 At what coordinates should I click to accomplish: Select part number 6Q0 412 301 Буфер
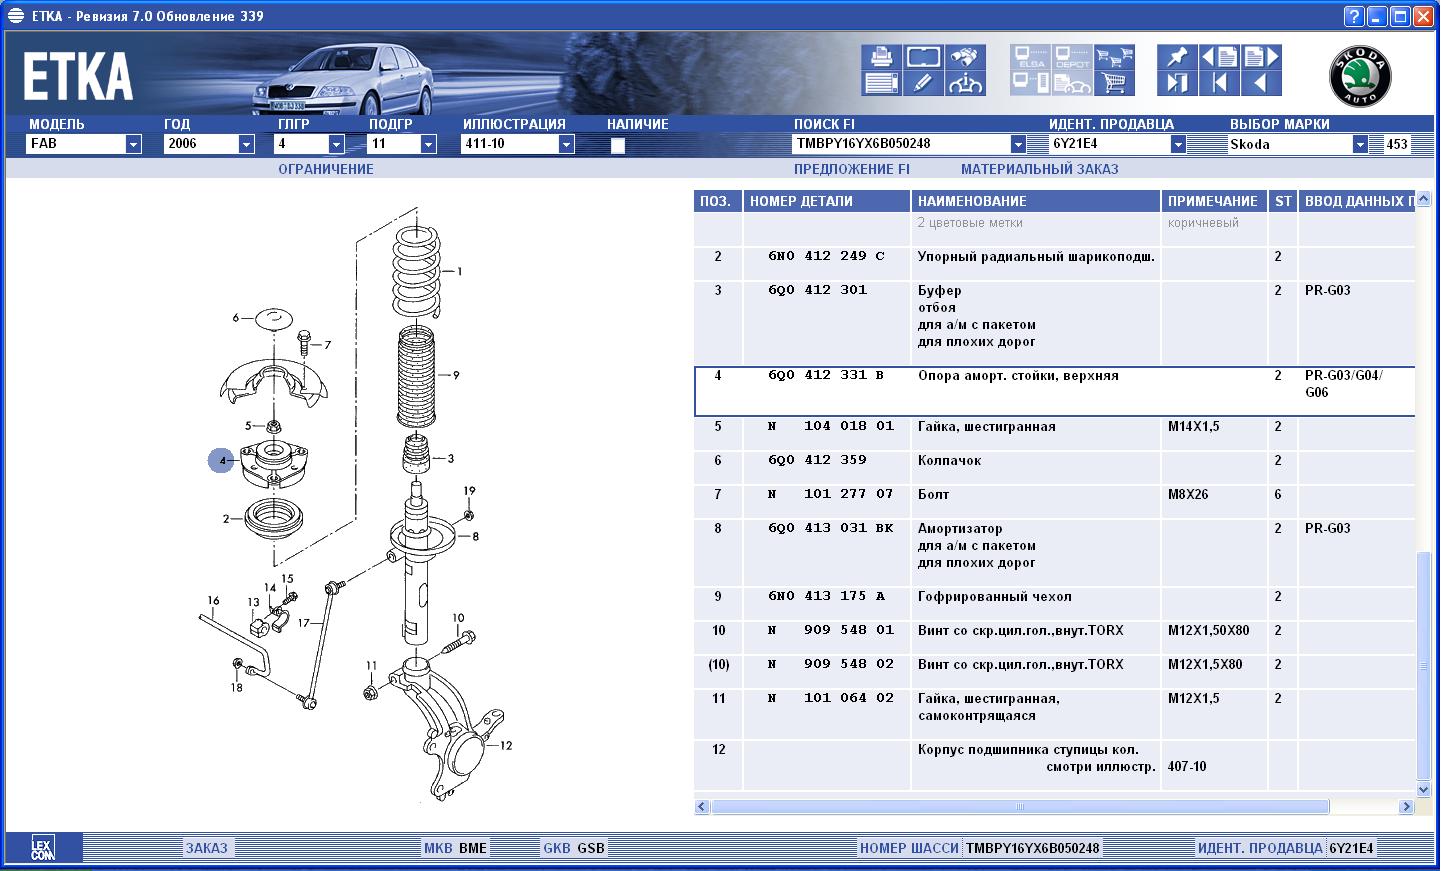[x=818, y=290]
